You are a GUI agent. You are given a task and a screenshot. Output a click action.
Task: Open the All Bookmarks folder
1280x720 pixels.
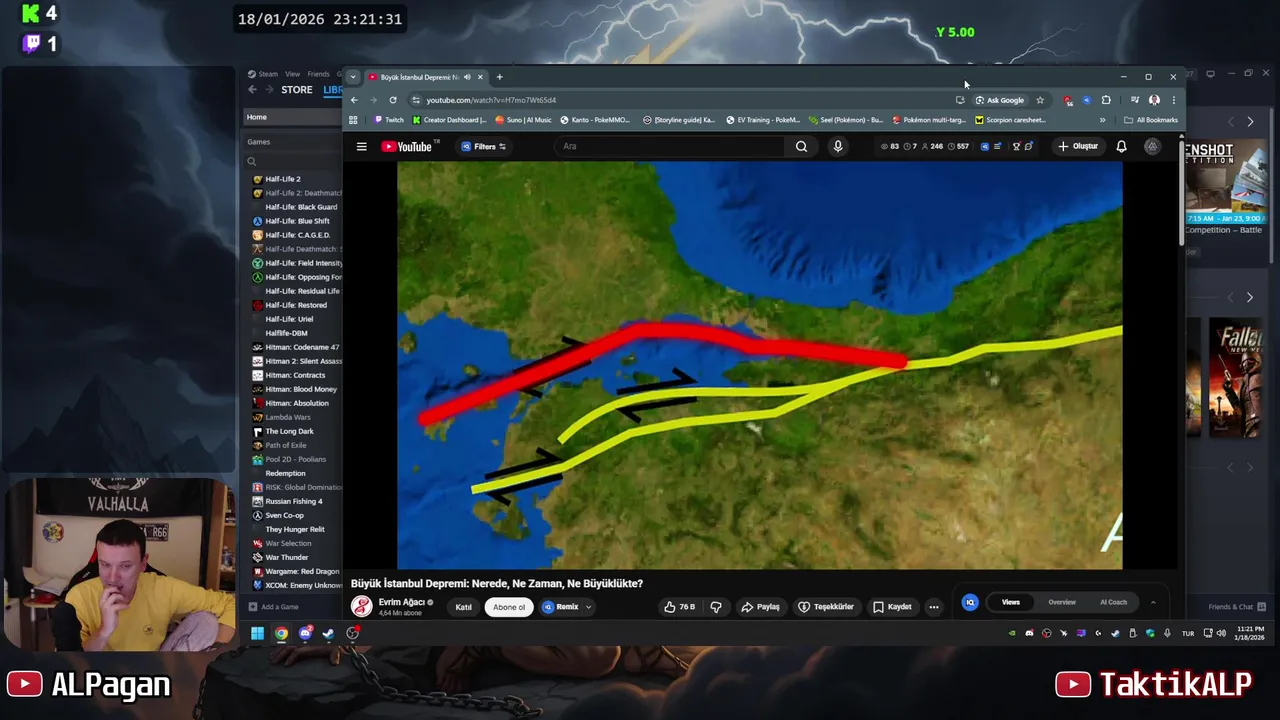[x=1151, y=120]
